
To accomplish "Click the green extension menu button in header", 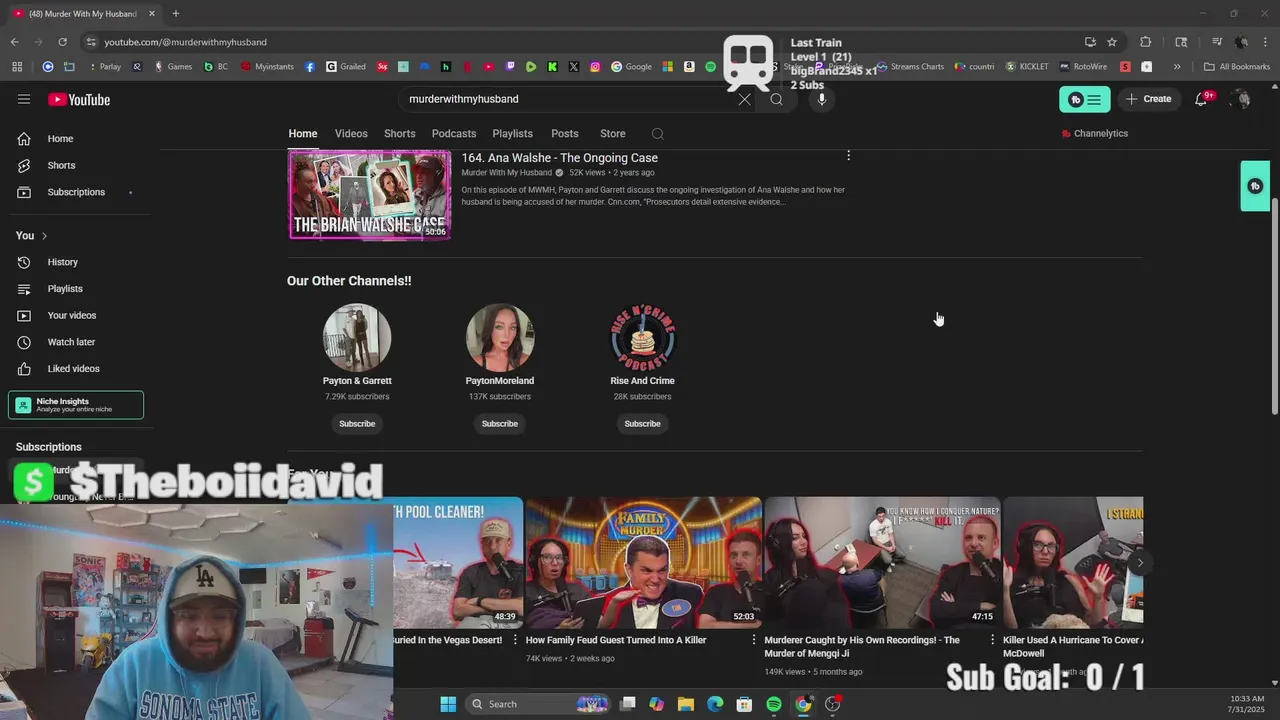I will coord(1085,99).
